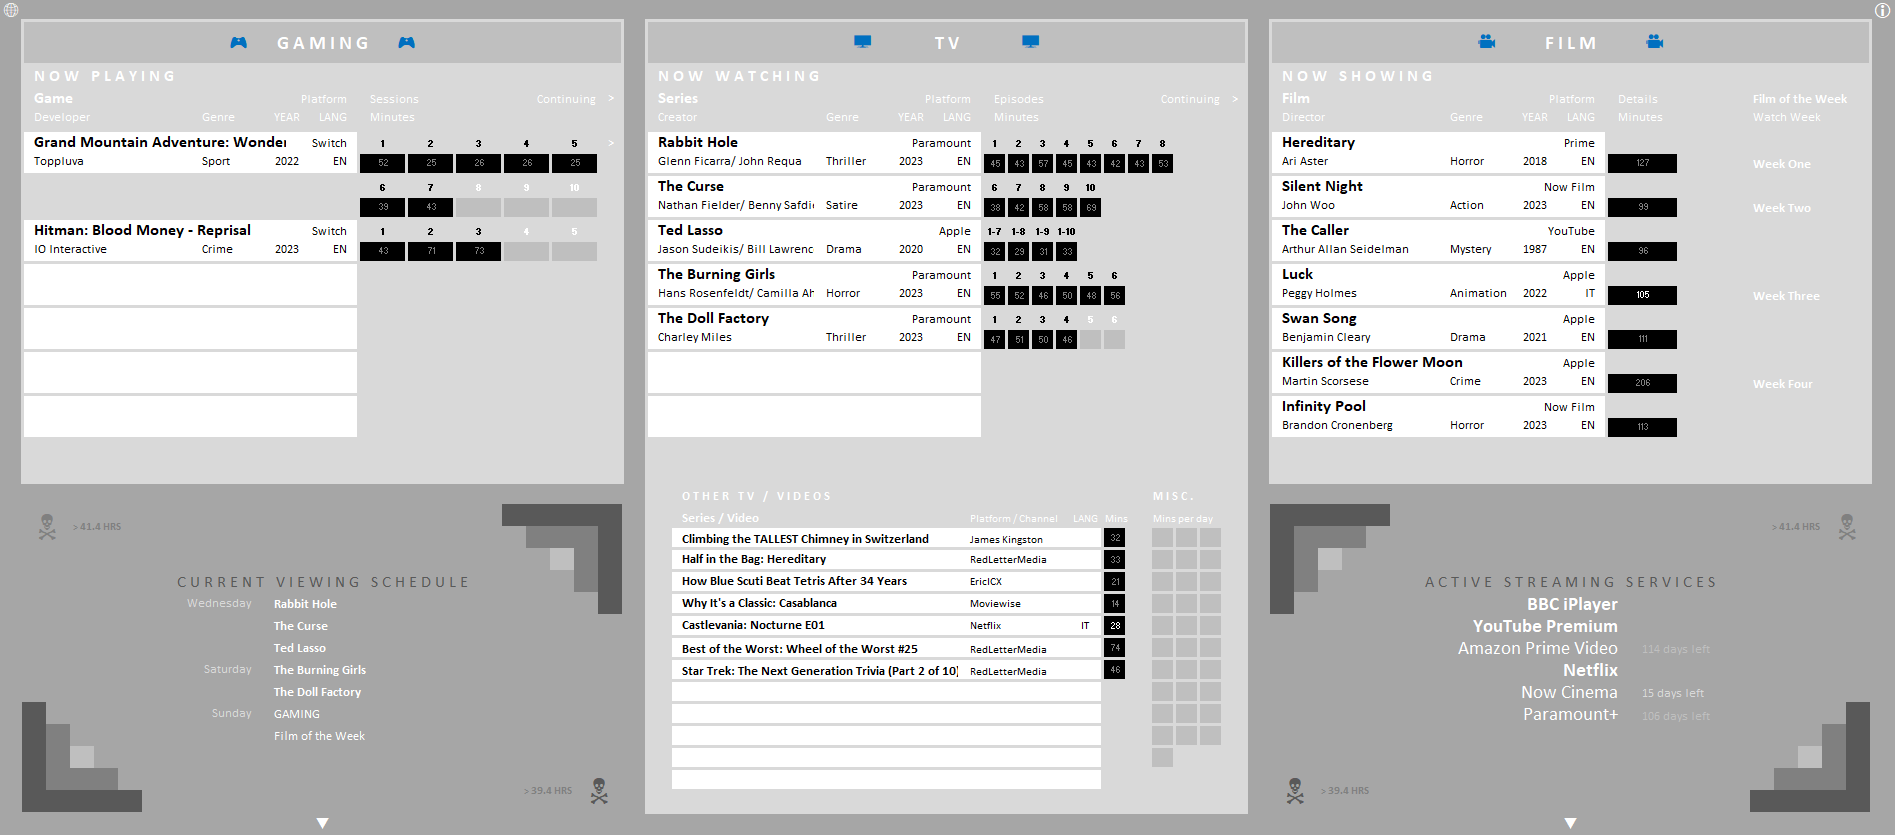The image size is (1895, 835).
Task: Toggle the greyed episode 5 box for The Doll Factory
Action: coord(1090,339)
